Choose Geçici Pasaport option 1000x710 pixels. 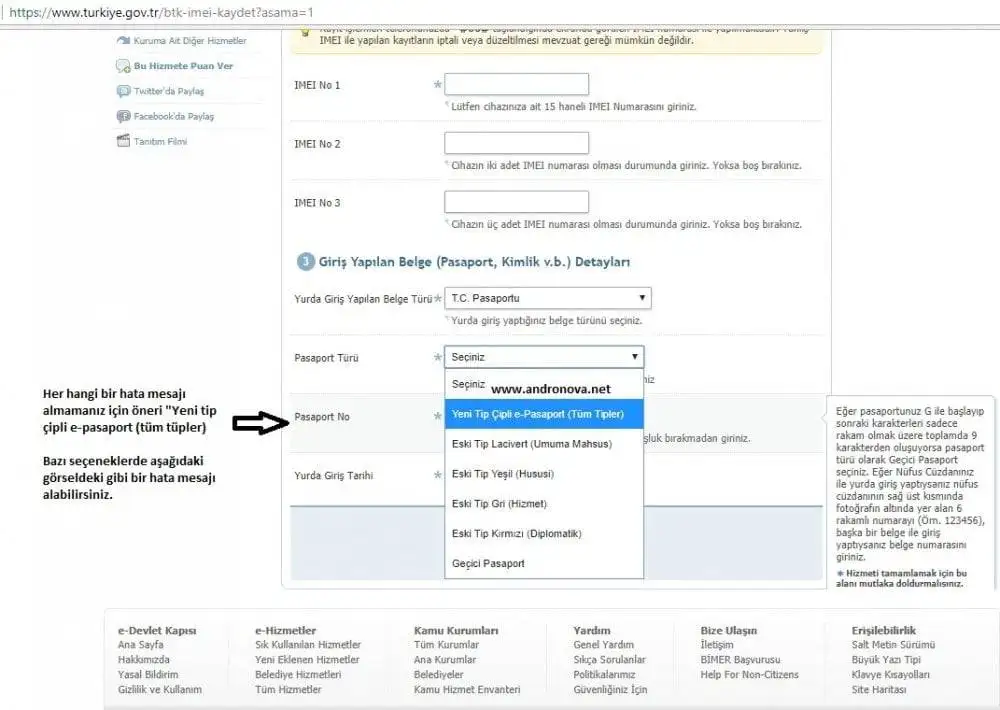pos(544,563)
